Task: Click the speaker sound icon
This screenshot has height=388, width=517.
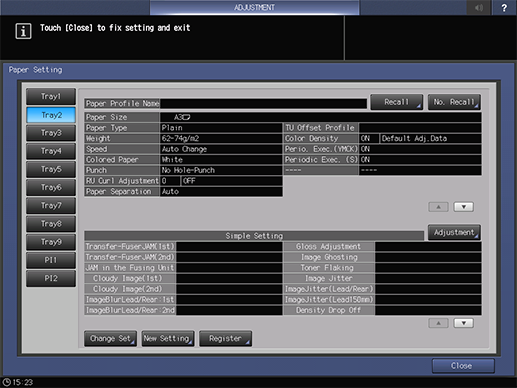Action: [479, 8]
